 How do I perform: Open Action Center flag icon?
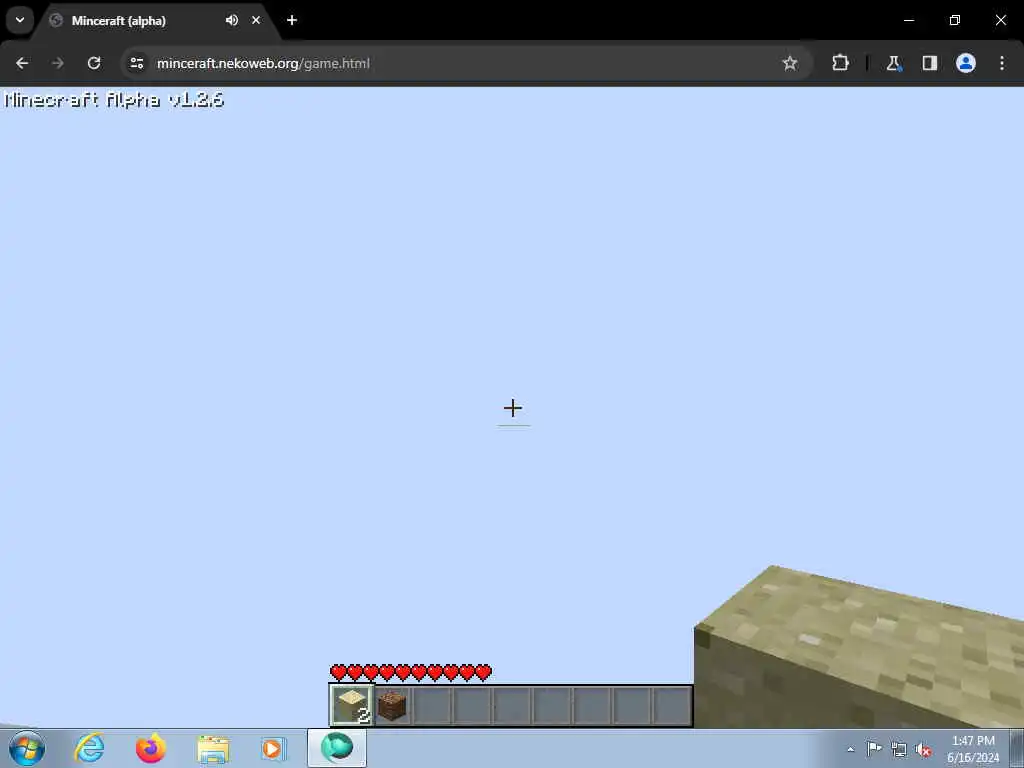874,749
